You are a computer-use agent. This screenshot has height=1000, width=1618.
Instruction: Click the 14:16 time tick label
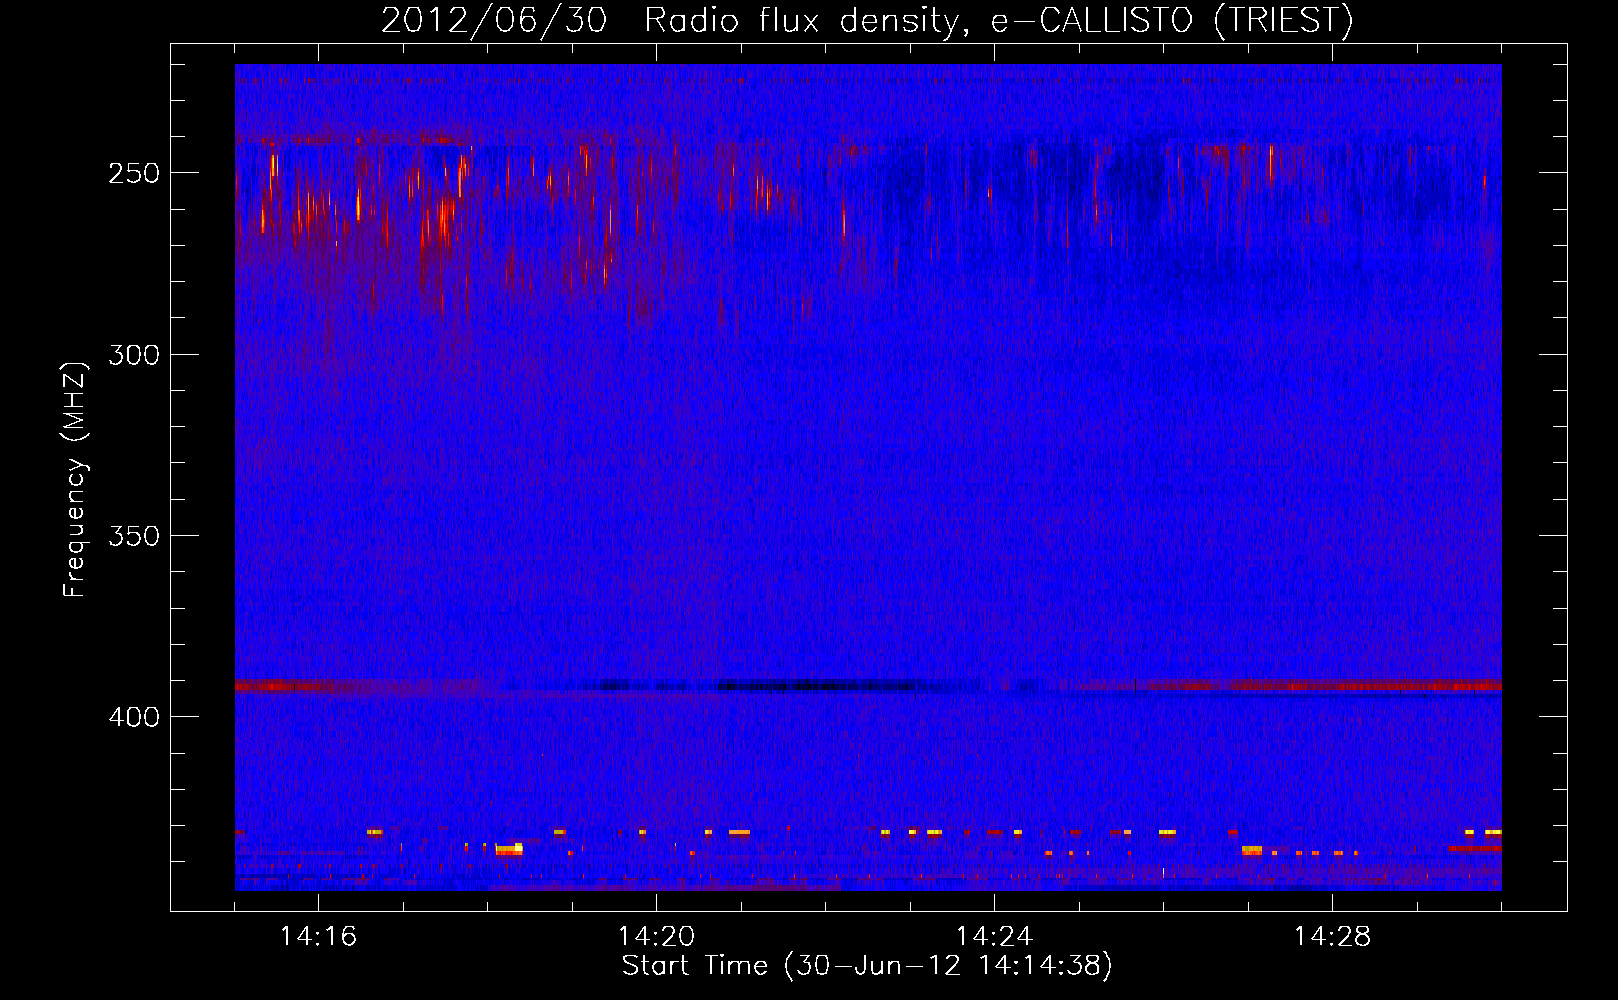(x=318, y=936)
